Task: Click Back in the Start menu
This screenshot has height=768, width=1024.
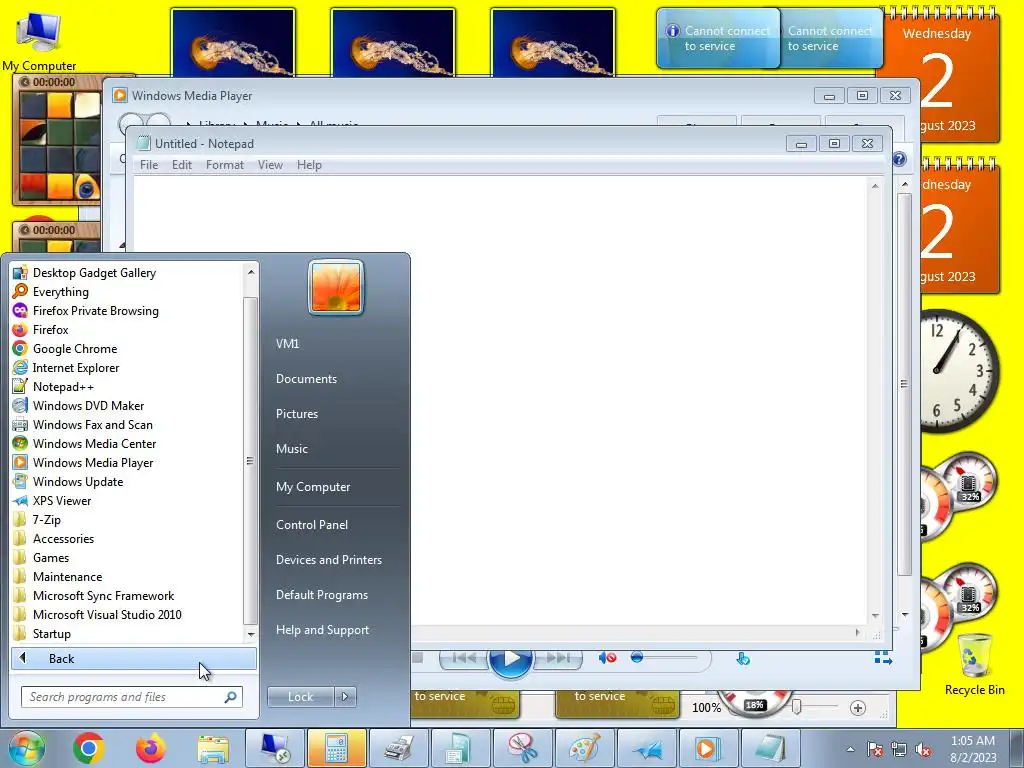Action: (134, 659)
